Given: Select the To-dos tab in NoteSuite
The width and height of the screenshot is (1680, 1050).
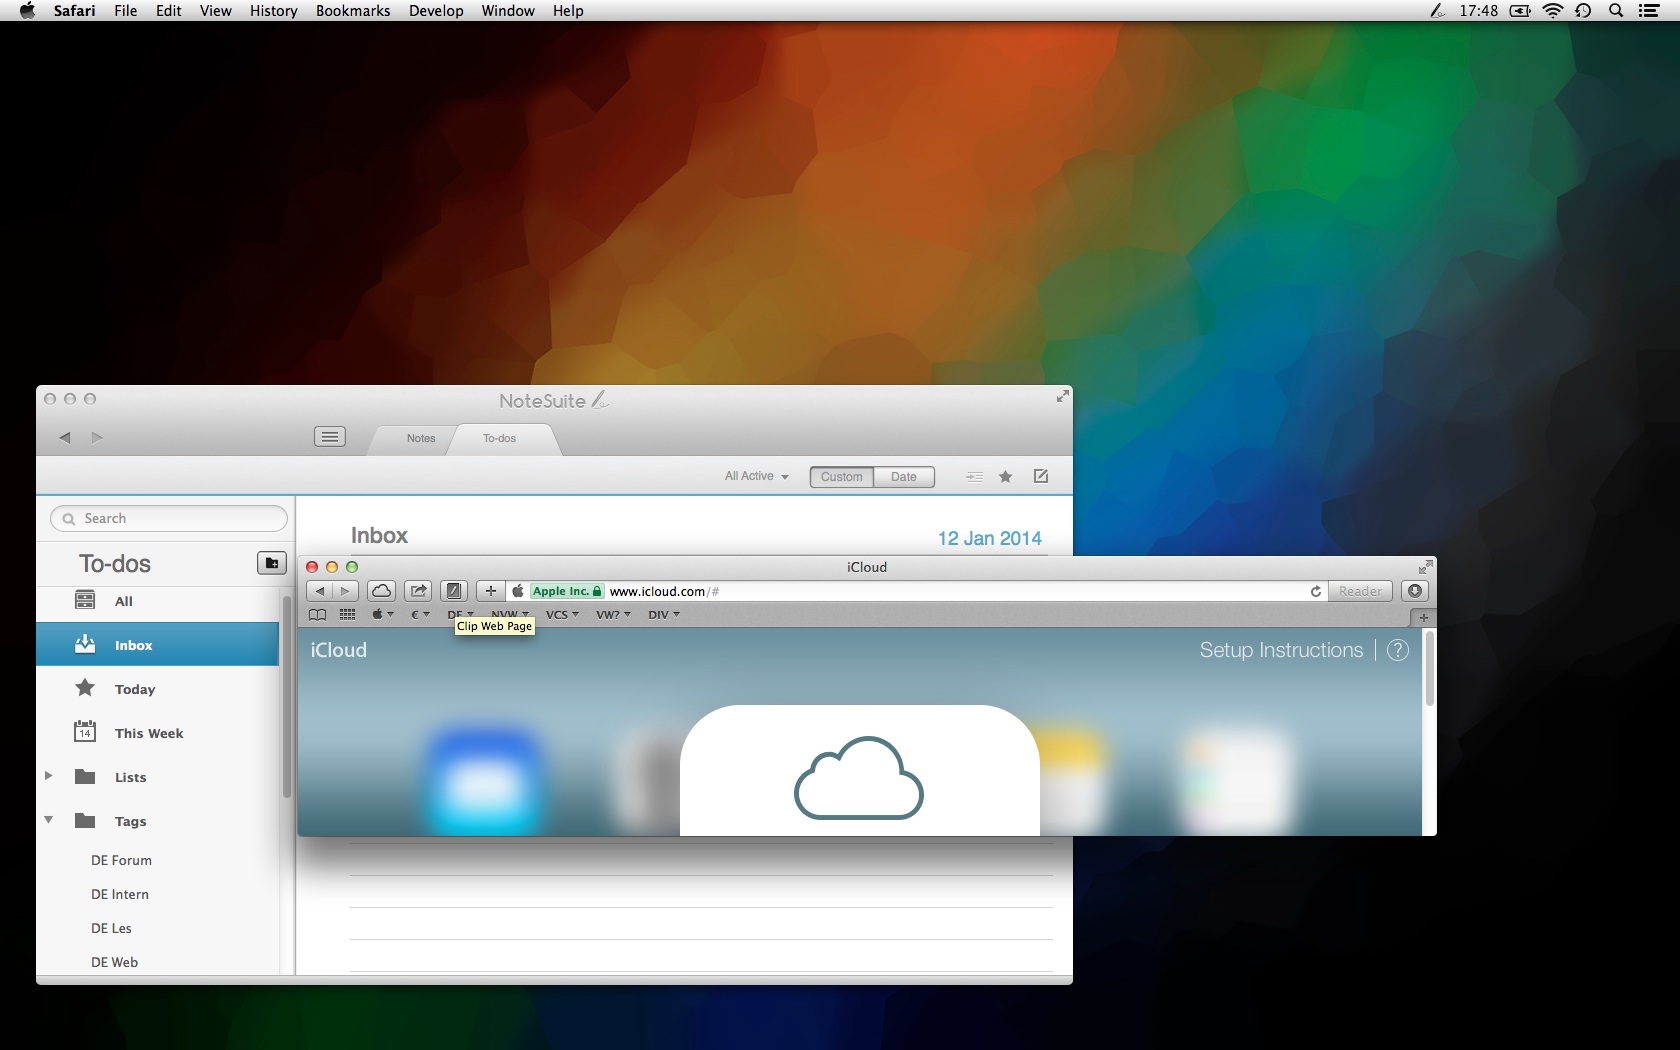Looking at the screenshot, I should point(499,438).
